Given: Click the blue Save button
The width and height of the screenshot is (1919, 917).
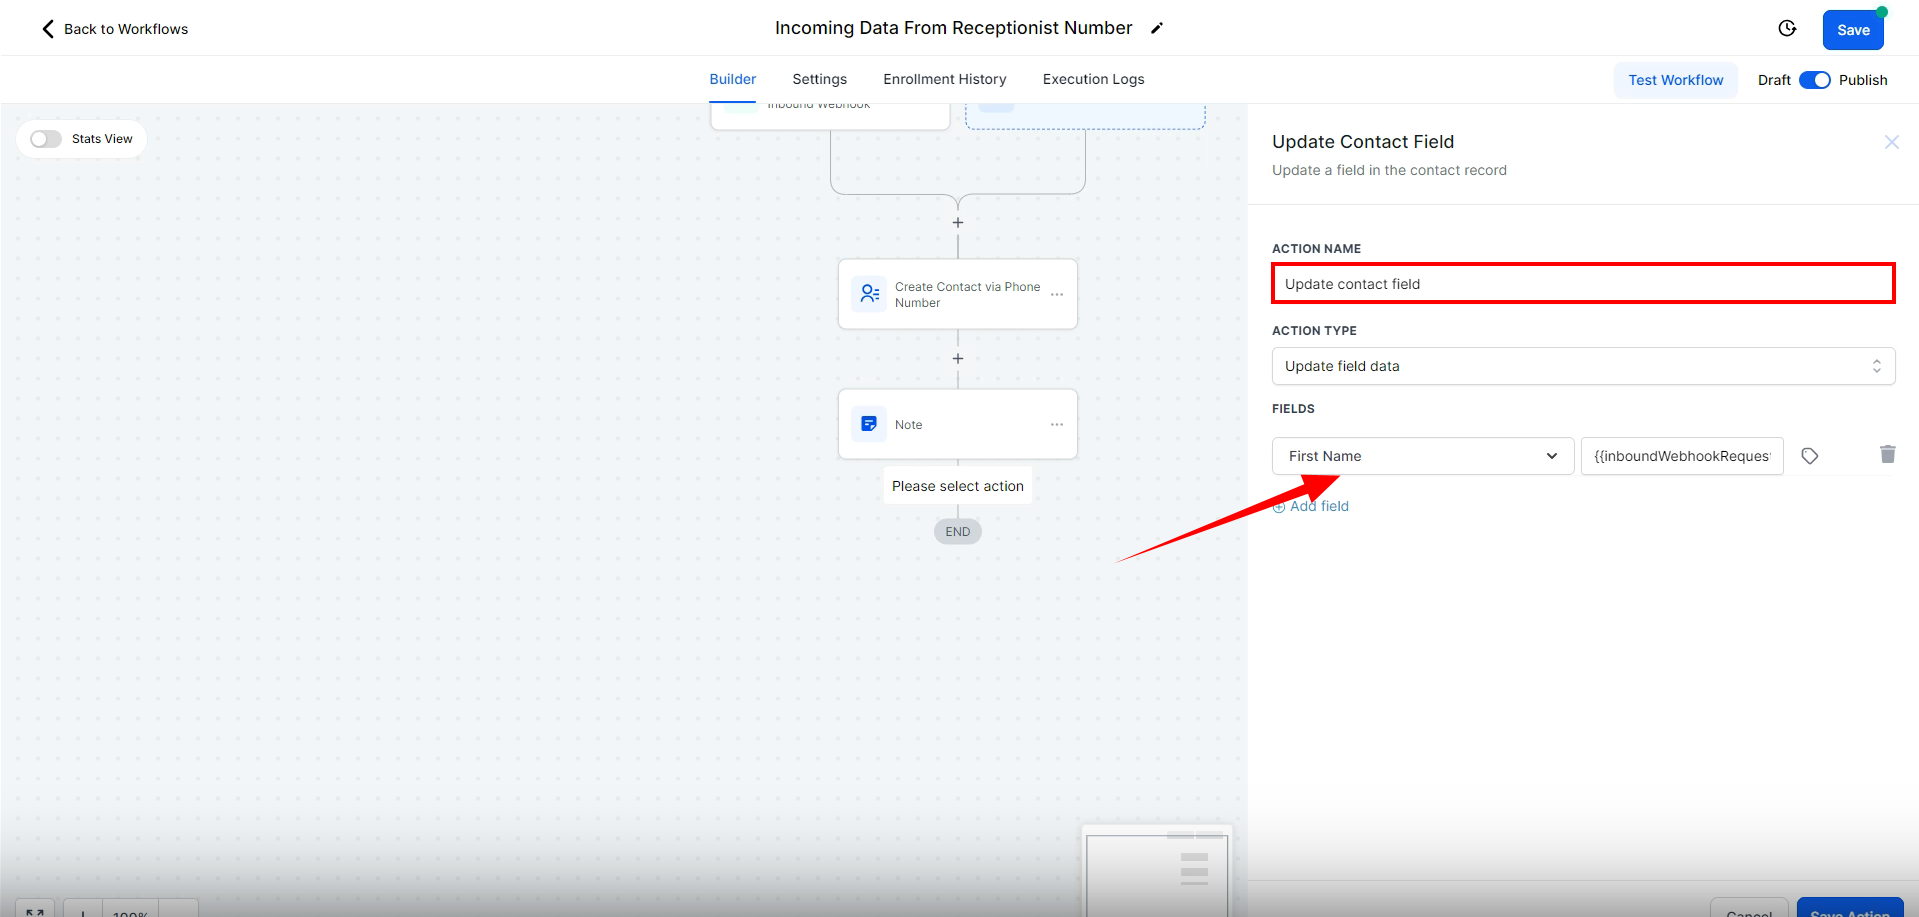Looking at the screenshot, I should point(1852,30).
